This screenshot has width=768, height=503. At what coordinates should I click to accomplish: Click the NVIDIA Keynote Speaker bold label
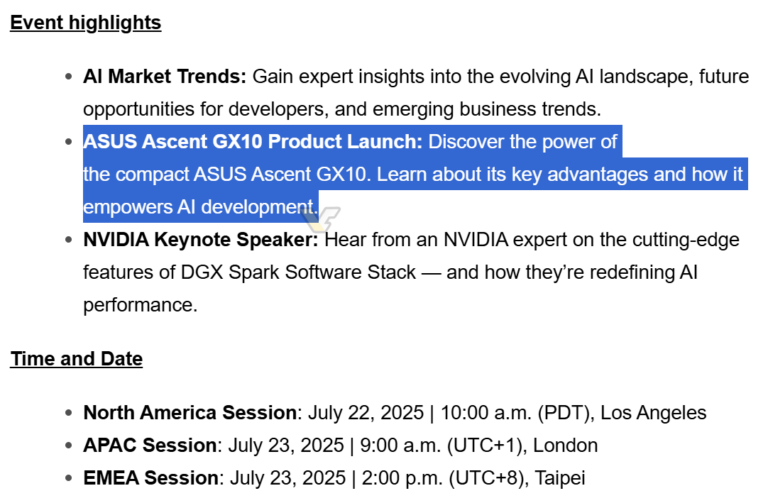pyautogui.click(x=201, y=240)
